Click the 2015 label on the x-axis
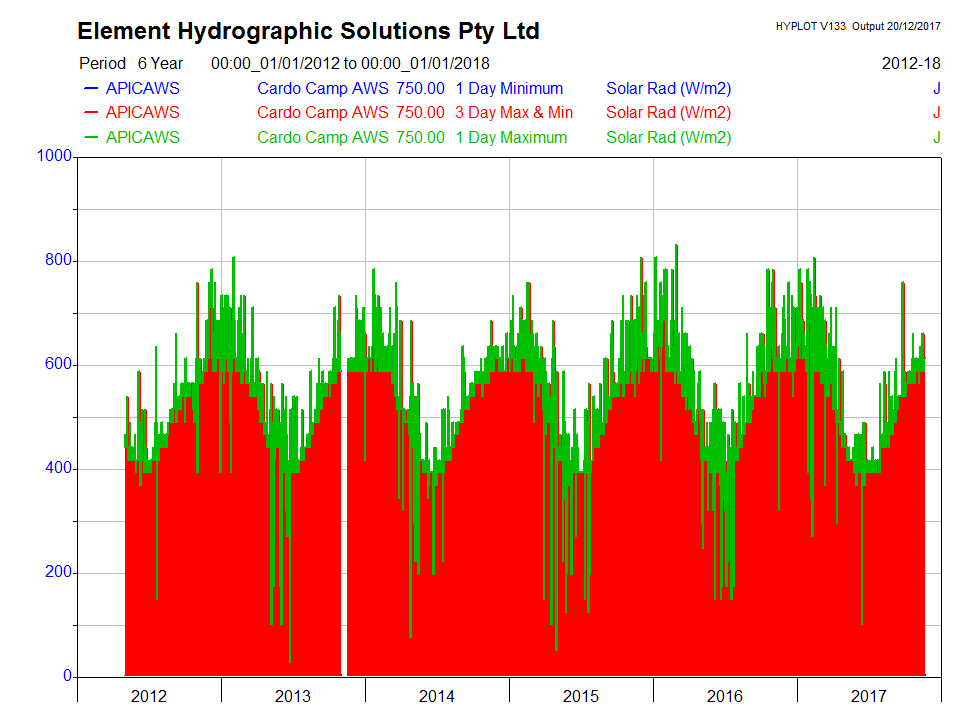 coord(581,697)
